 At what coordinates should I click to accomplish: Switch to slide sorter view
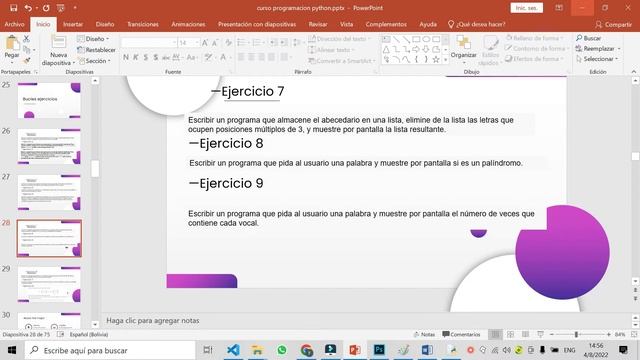click(510, 334)
